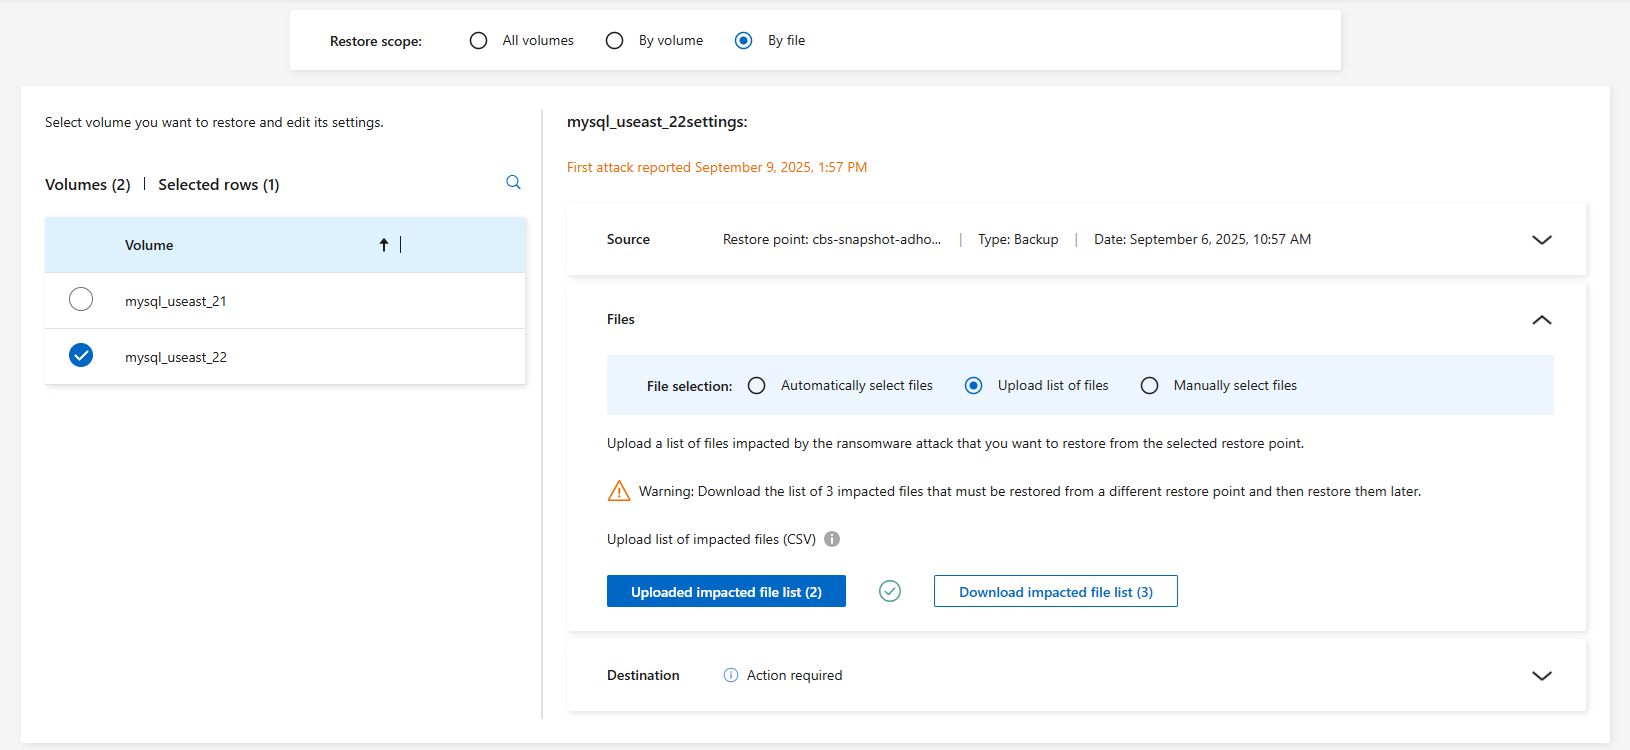1630x750 pixels.
Task: Click Download impacted file list (3) button
Action: [1055, 592]
